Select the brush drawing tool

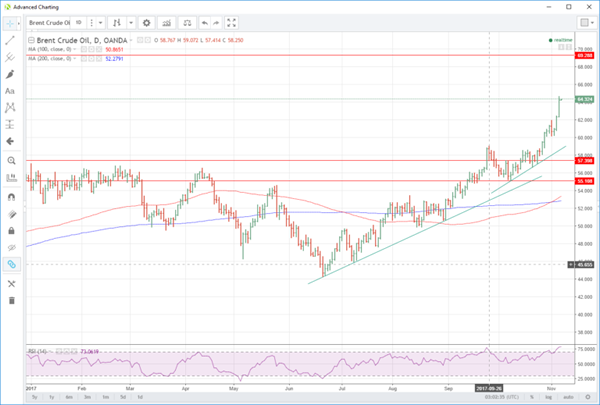(x=11, y=73)
